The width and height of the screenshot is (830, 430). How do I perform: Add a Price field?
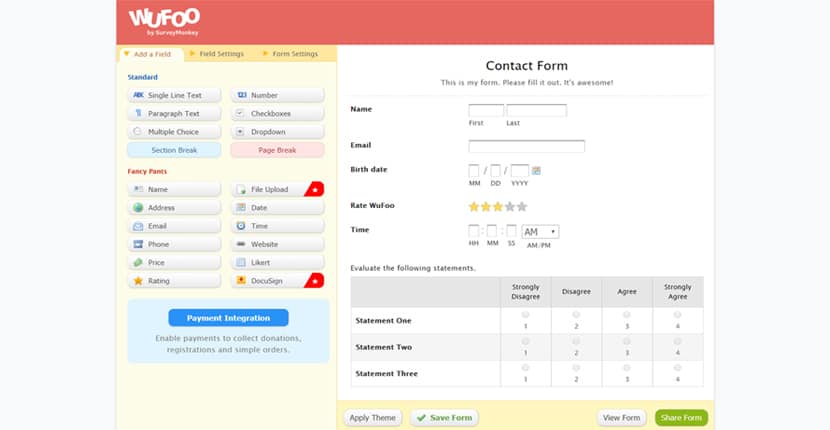(174, 263)
